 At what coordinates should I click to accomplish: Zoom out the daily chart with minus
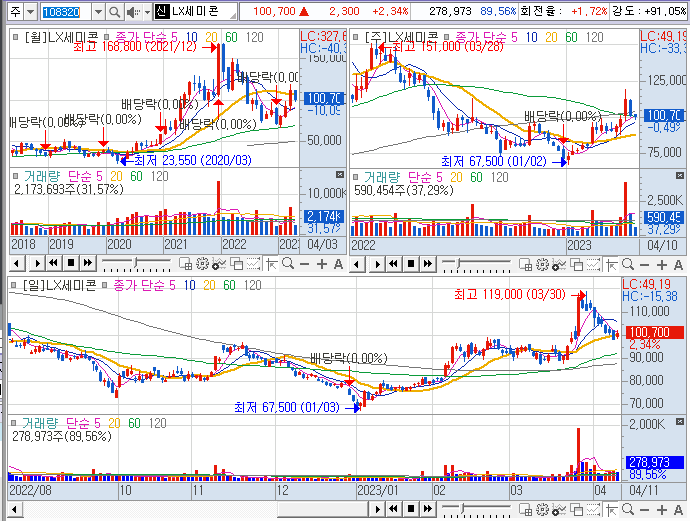pyautogui.click(x=645, y=510)
